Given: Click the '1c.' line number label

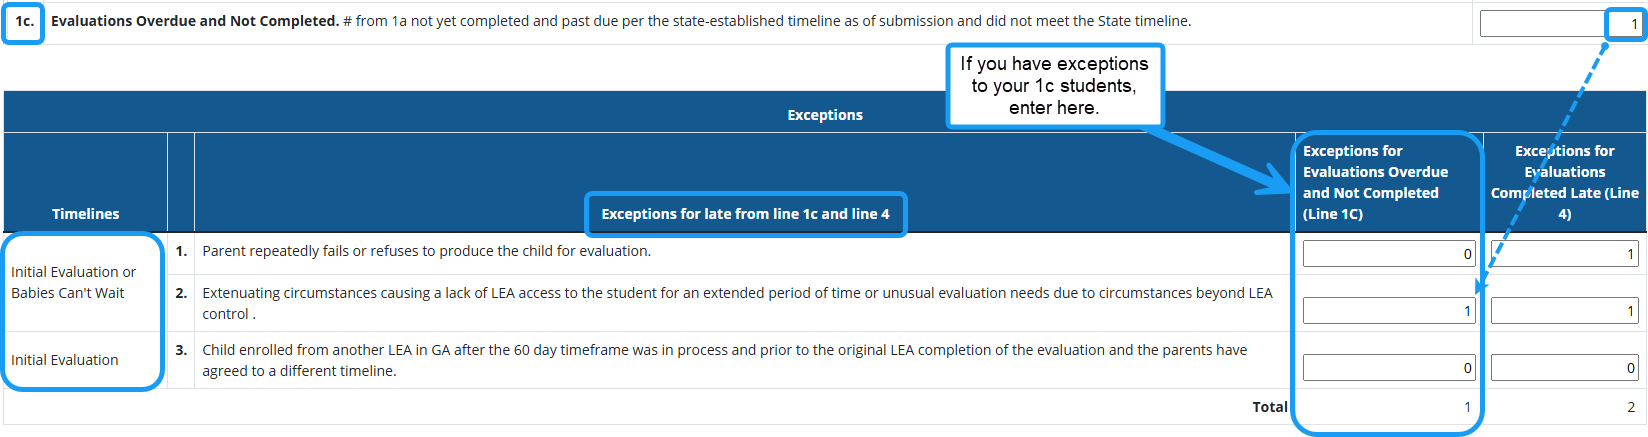Looking at the screenshot, I should 24,21.
